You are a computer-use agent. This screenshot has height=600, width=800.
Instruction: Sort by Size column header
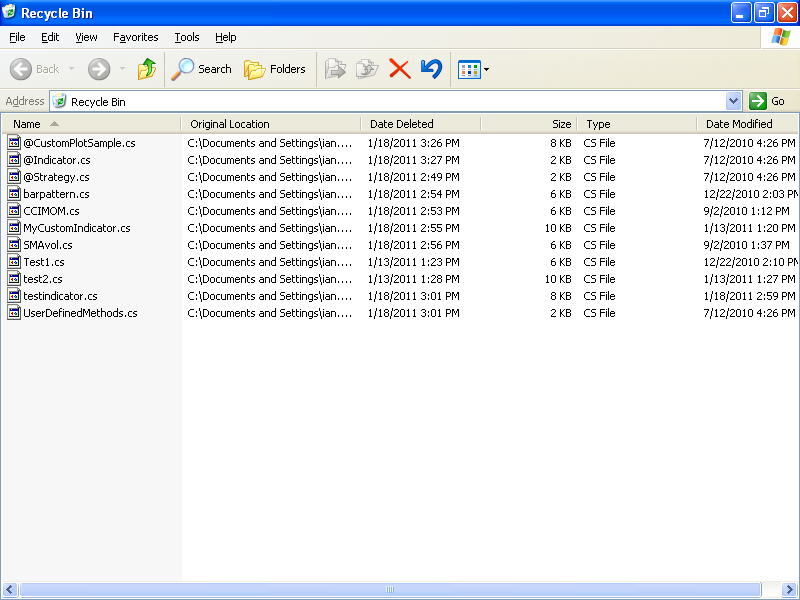point(529,124)
